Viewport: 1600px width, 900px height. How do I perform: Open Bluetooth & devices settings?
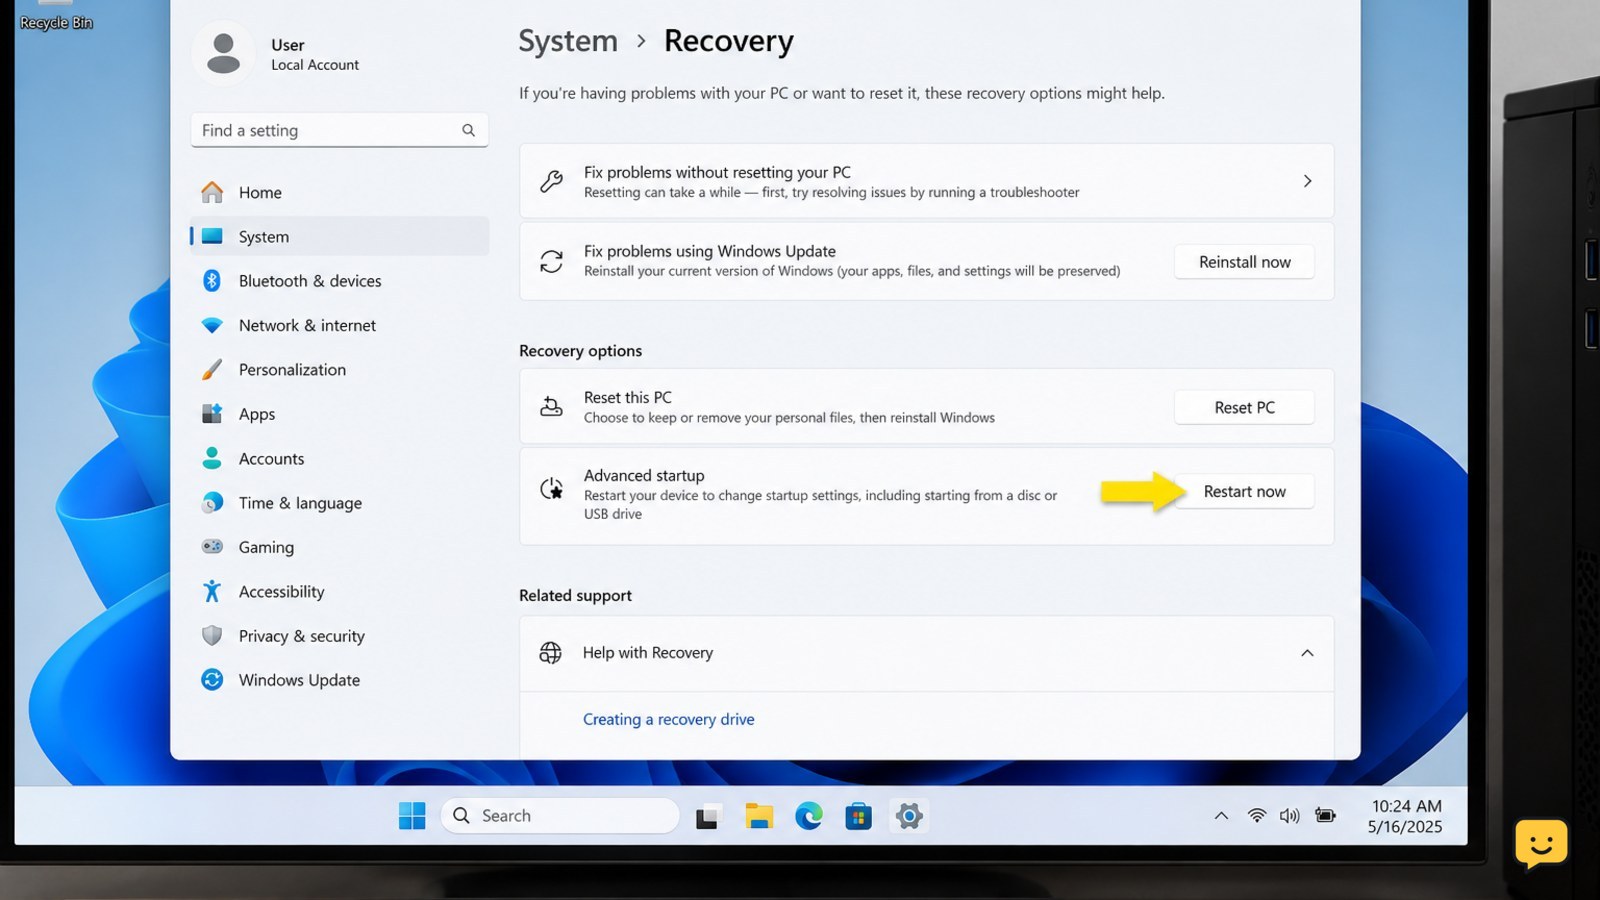tap(339, 281)
